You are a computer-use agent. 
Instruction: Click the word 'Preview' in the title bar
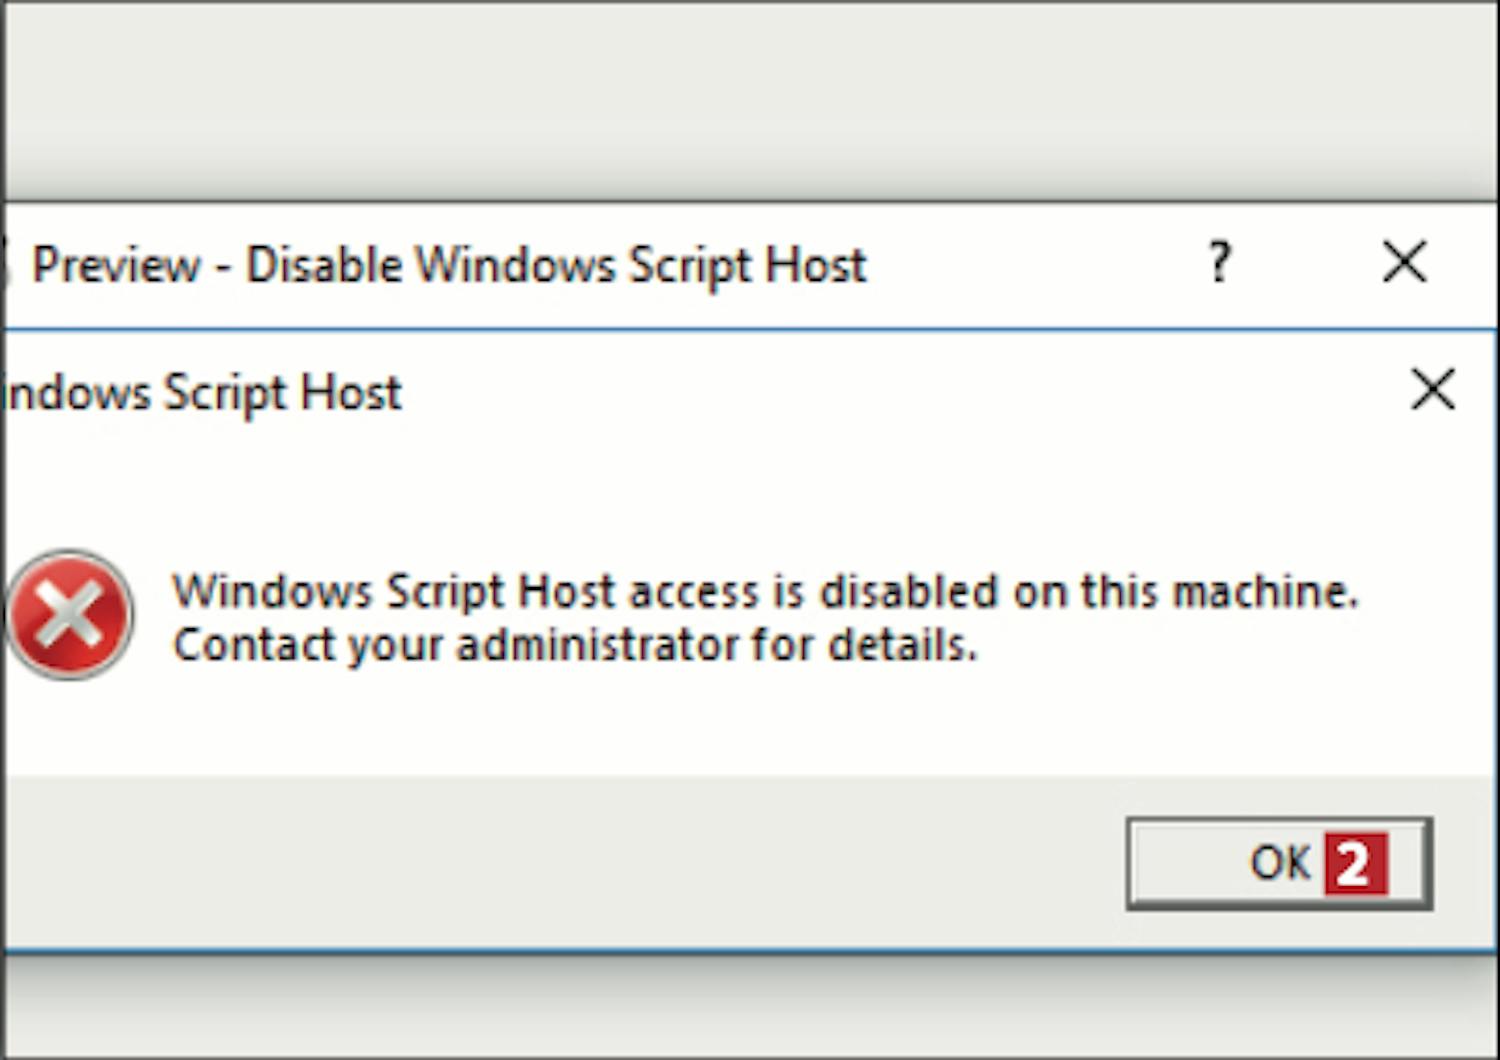(116, 265)
